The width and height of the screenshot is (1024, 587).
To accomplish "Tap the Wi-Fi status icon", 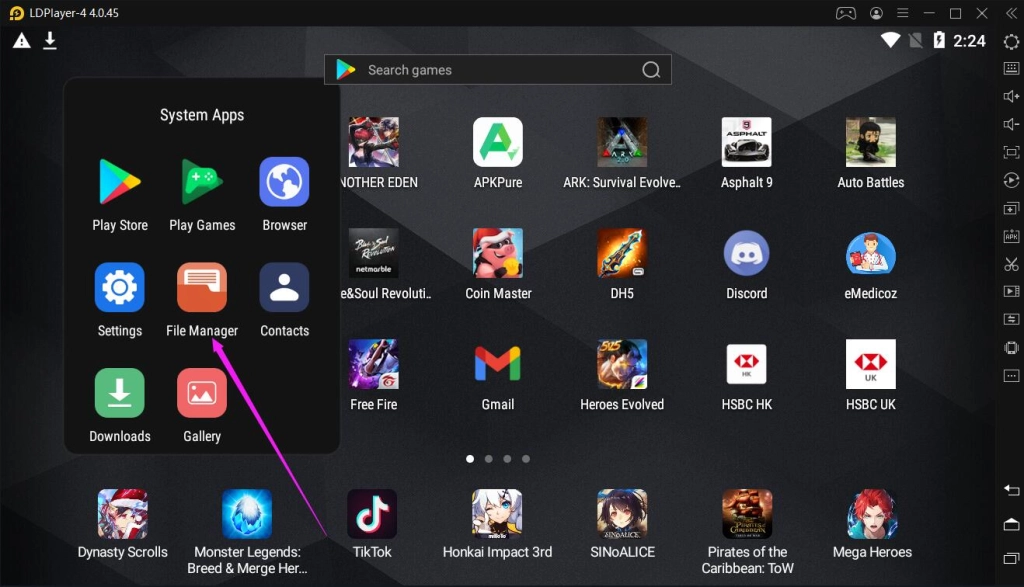I will pyautogui.click(x=890, y=40).
